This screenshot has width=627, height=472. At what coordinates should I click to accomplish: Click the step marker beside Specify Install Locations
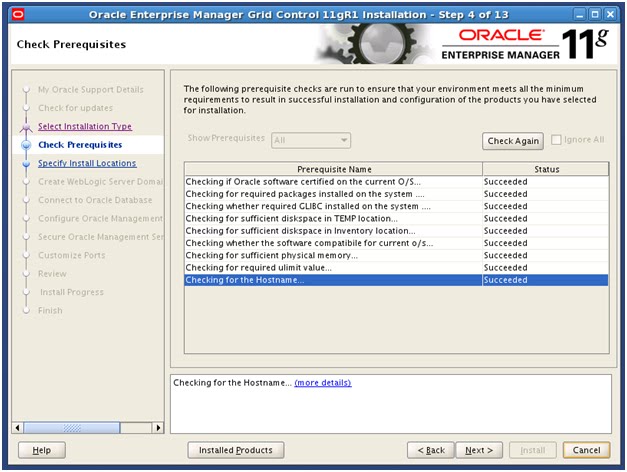tap(26, 164)
